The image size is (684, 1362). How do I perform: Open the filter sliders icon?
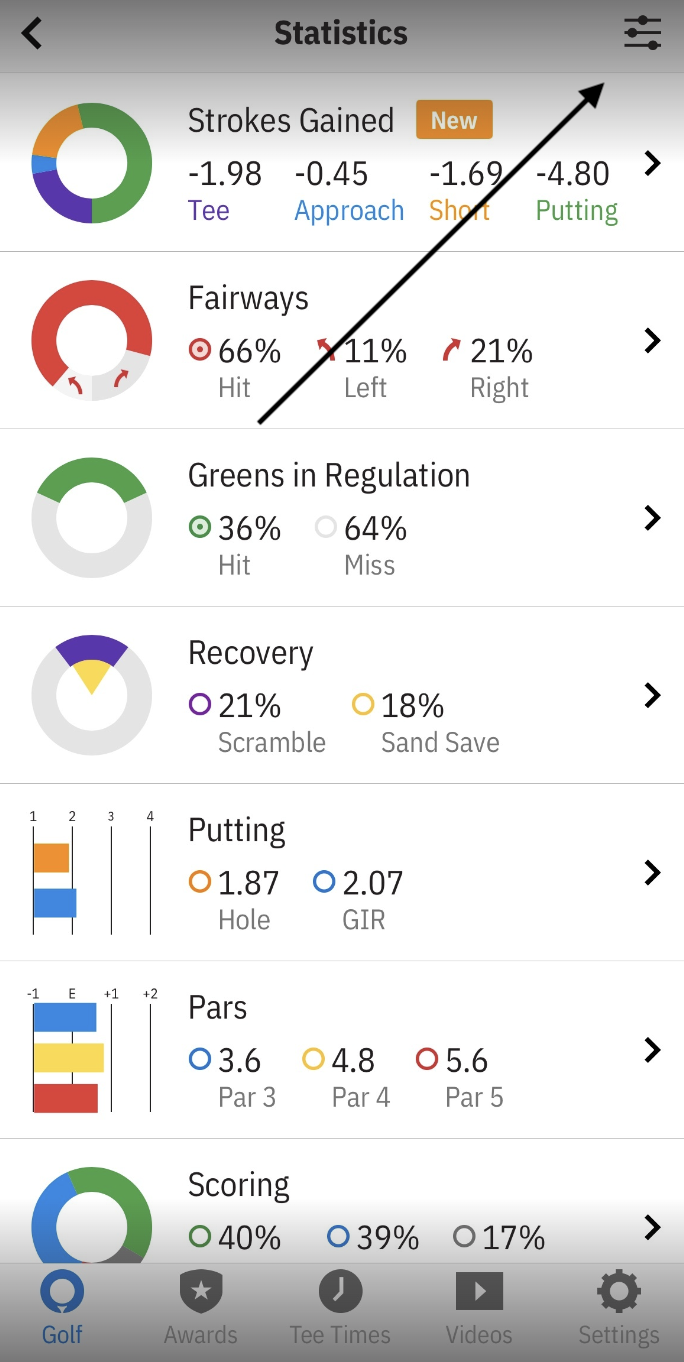pyautogui.click(x=642, y=33)
